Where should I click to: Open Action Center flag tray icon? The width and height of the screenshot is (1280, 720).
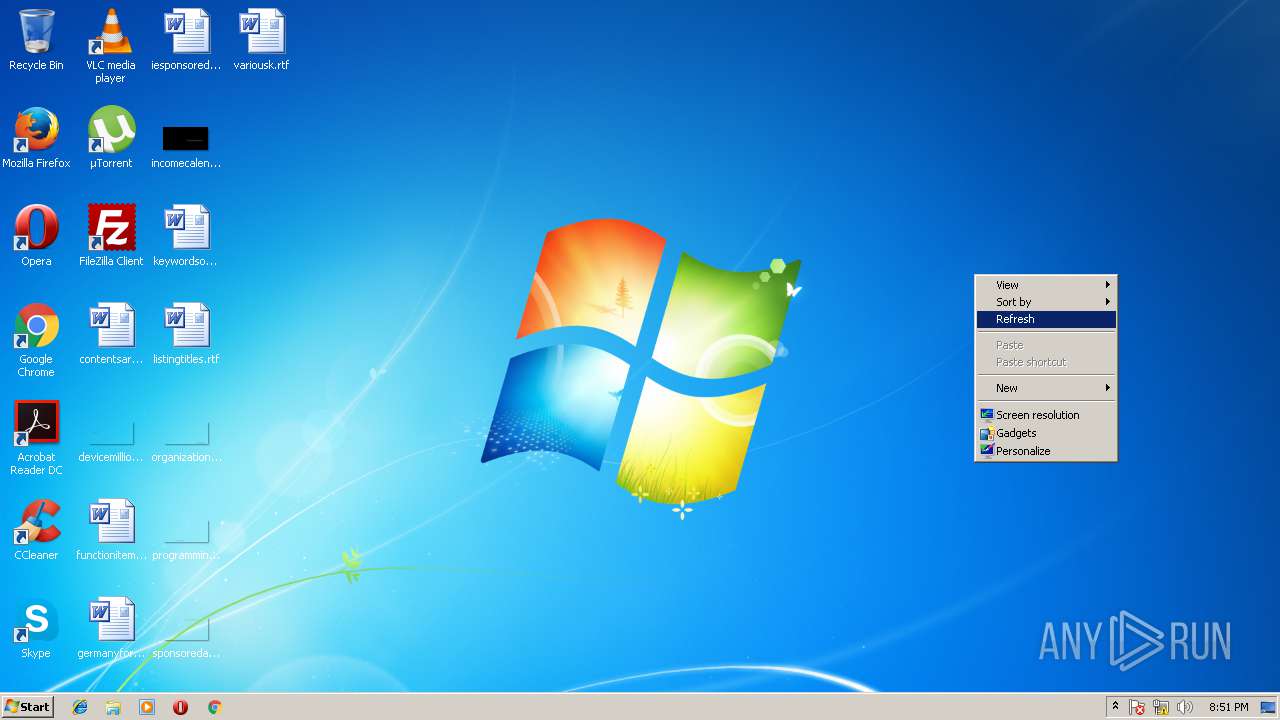click(1137, 707)
